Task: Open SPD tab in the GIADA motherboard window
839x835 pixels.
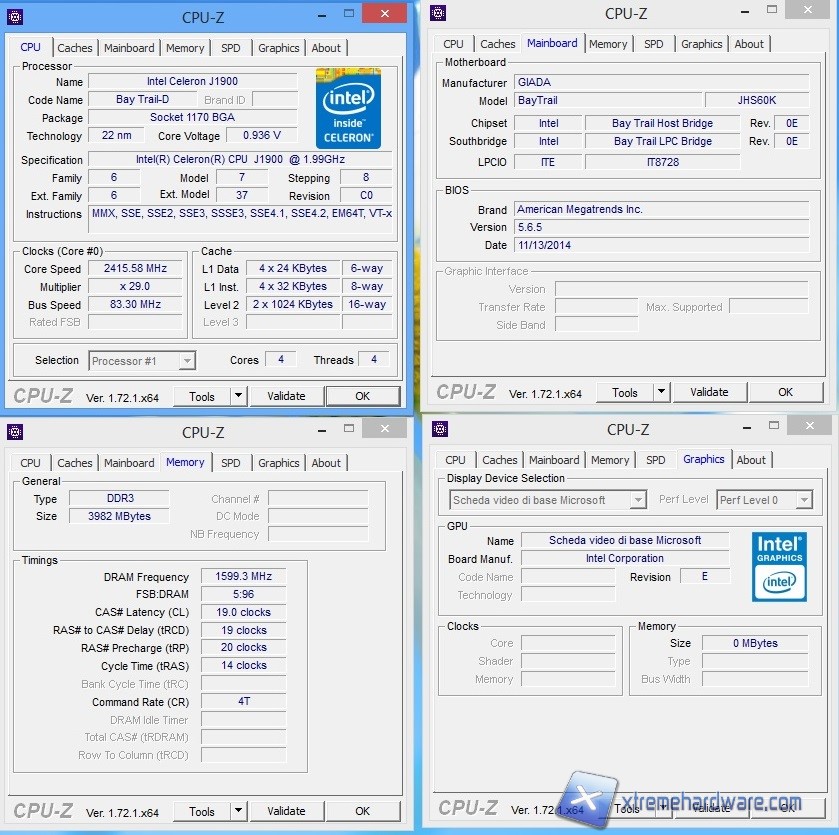Action: click(x=654, y=44)
